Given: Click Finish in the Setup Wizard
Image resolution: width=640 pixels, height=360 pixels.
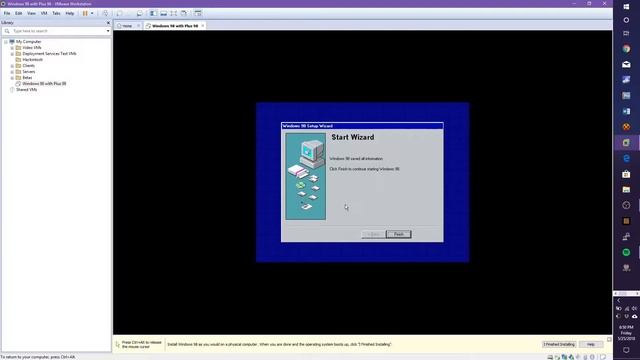Looking at the screenshot, I should coord(398,234).
